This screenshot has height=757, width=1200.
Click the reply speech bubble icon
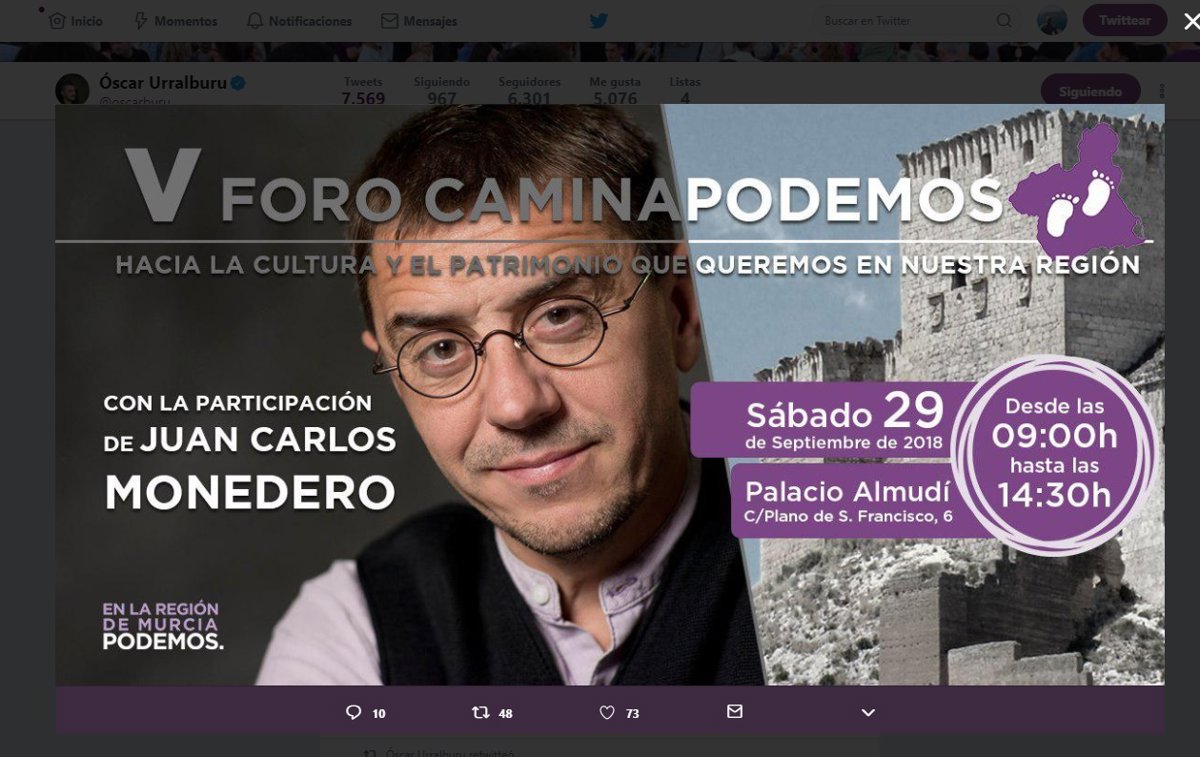353,712
